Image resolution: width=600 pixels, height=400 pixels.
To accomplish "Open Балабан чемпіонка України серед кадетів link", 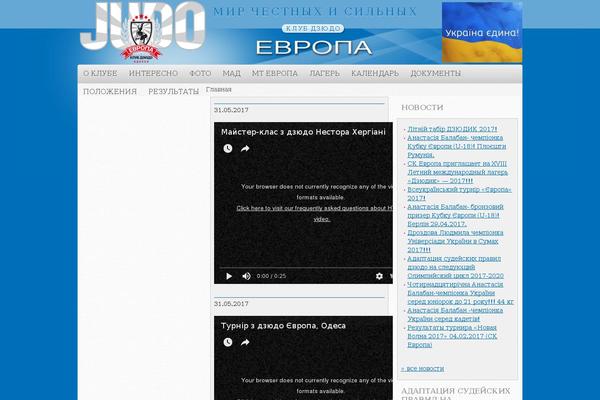I will tap(455, 314).
